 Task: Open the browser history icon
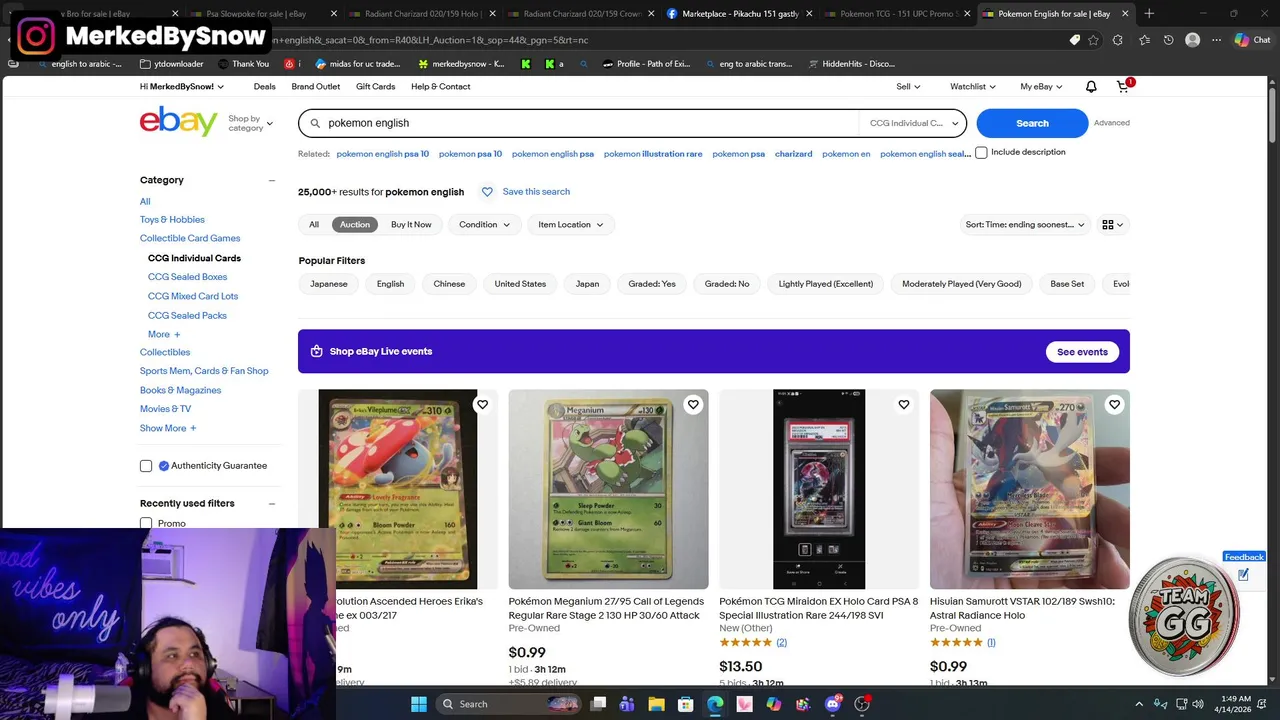click(1168, 40)
